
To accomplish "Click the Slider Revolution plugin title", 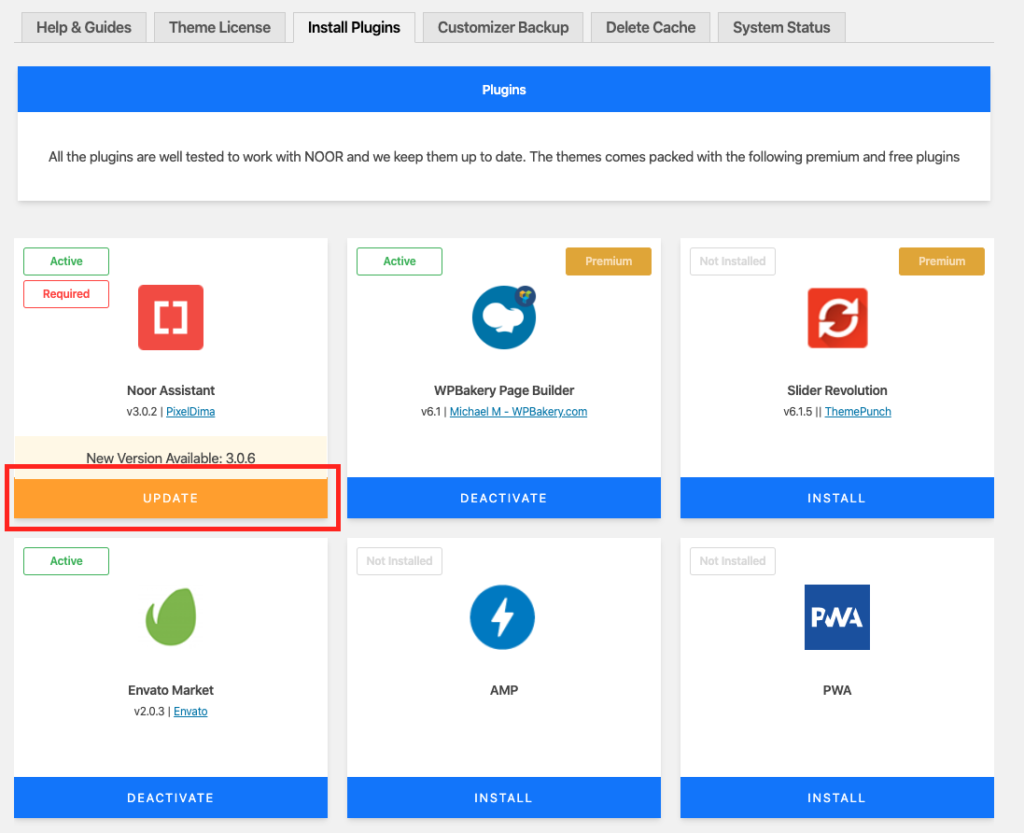I will click(837, 390).
